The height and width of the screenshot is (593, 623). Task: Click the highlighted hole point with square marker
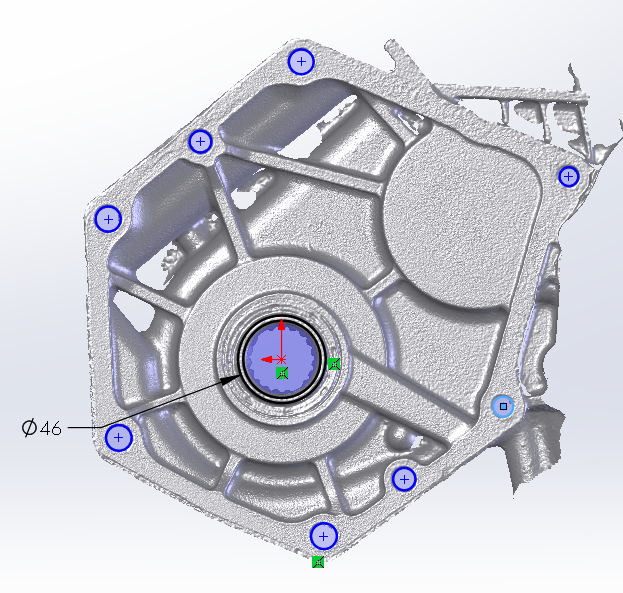tap(503, 407)
